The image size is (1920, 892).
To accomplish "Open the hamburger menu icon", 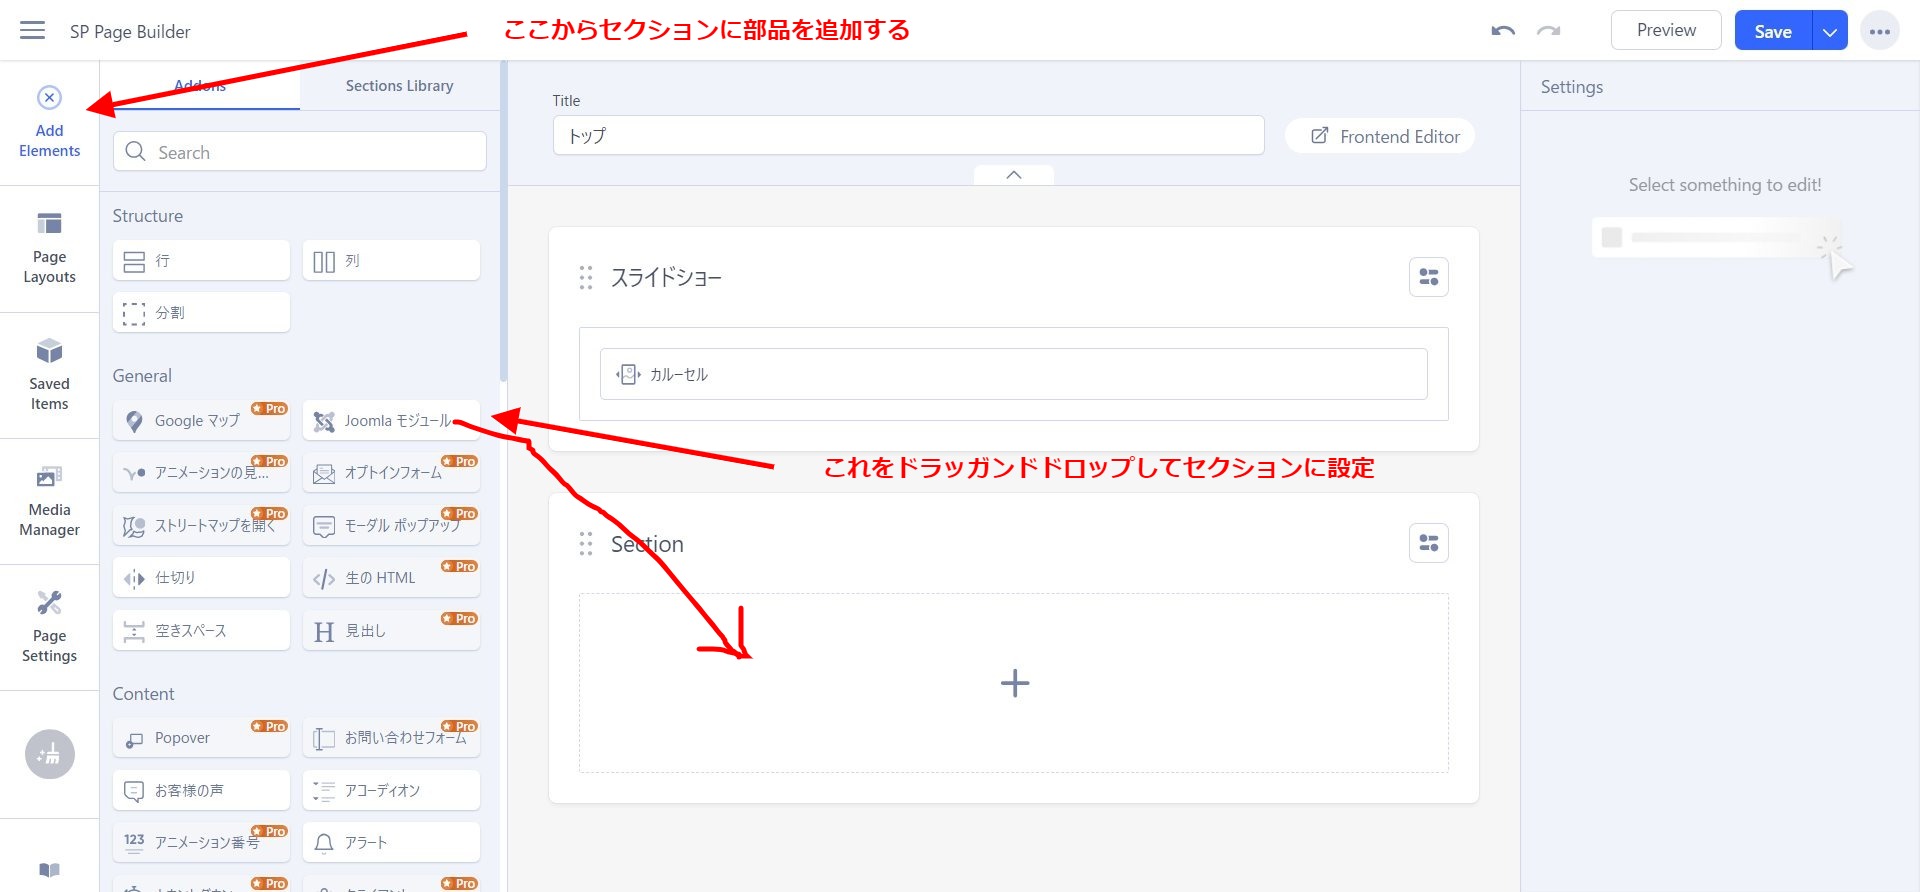I will point(32,31).
